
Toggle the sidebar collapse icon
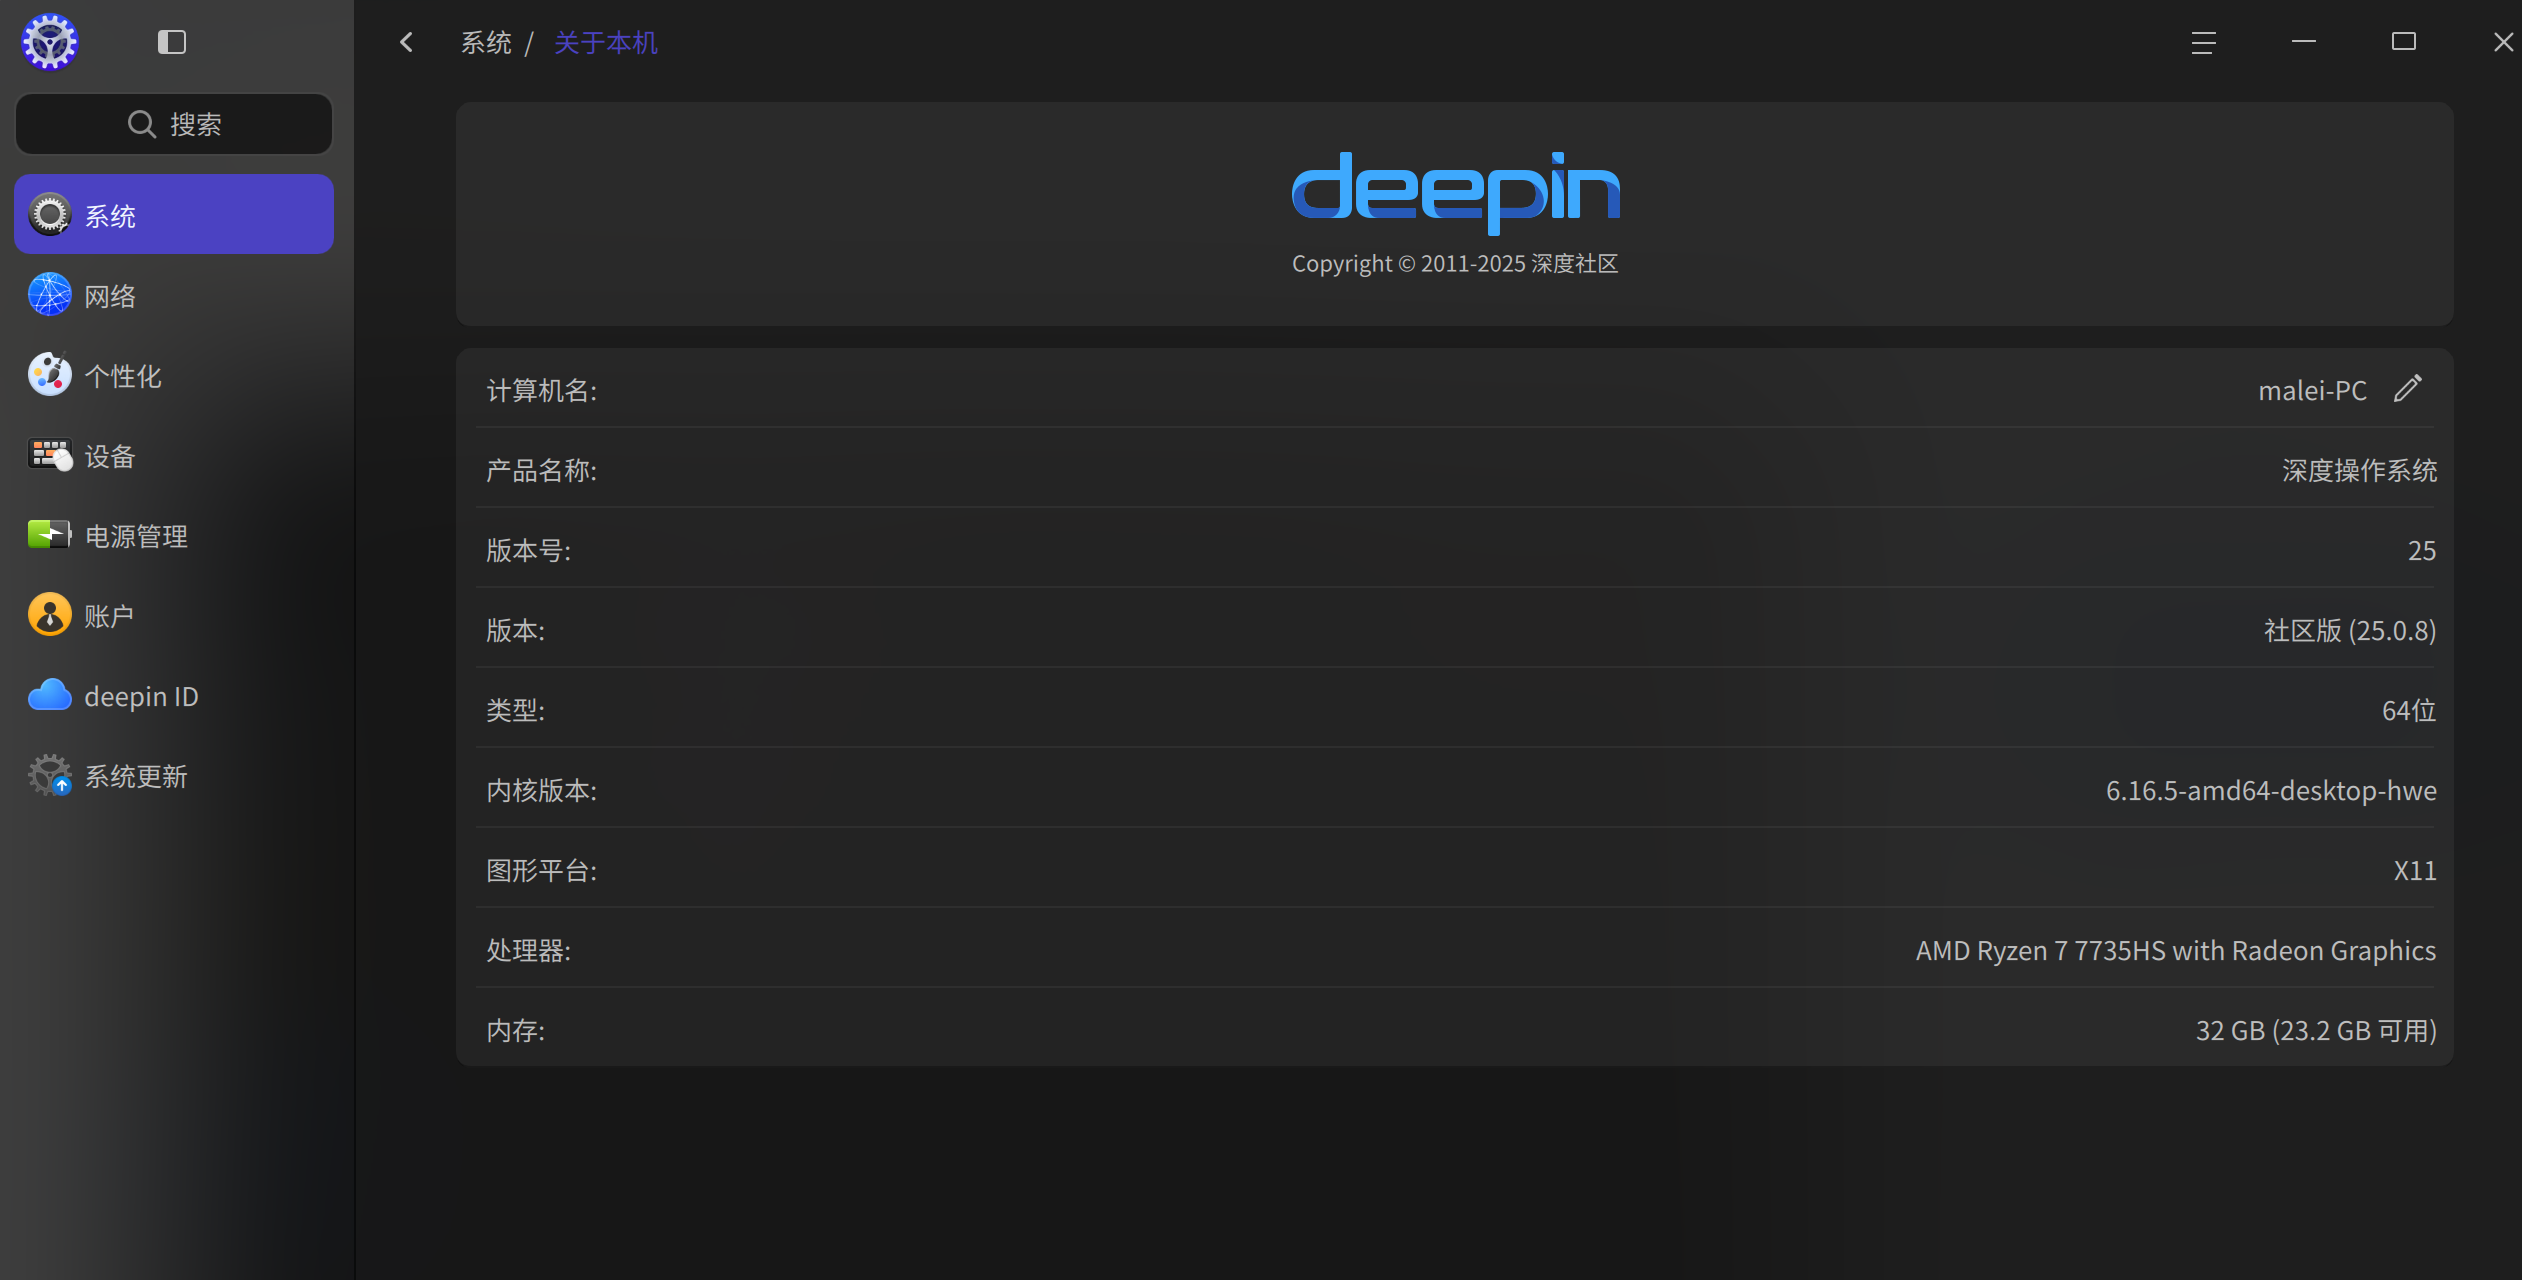click(x=172, y=42)
